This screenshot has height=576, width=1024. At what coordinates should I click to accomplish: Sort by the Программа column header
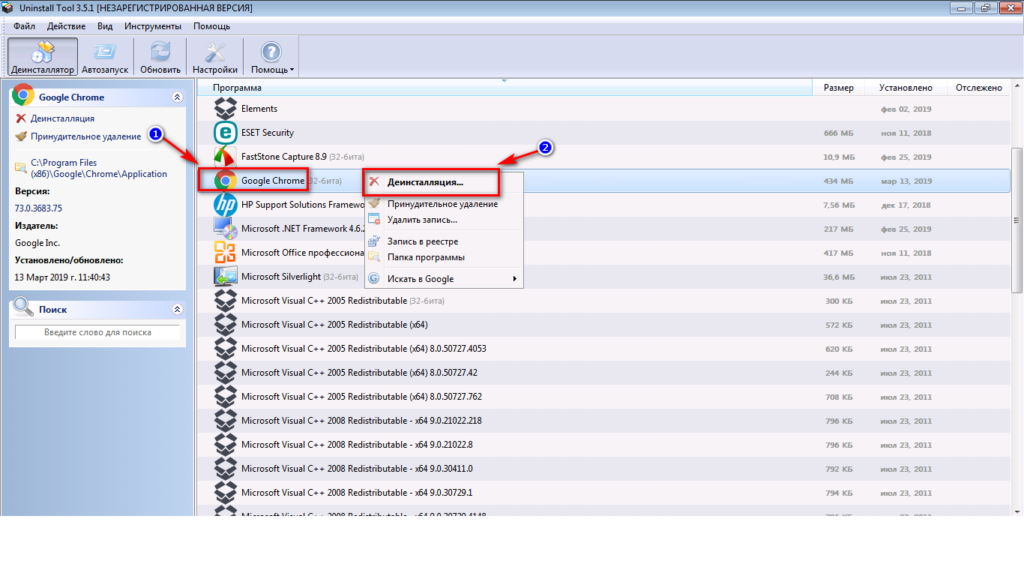505,88
